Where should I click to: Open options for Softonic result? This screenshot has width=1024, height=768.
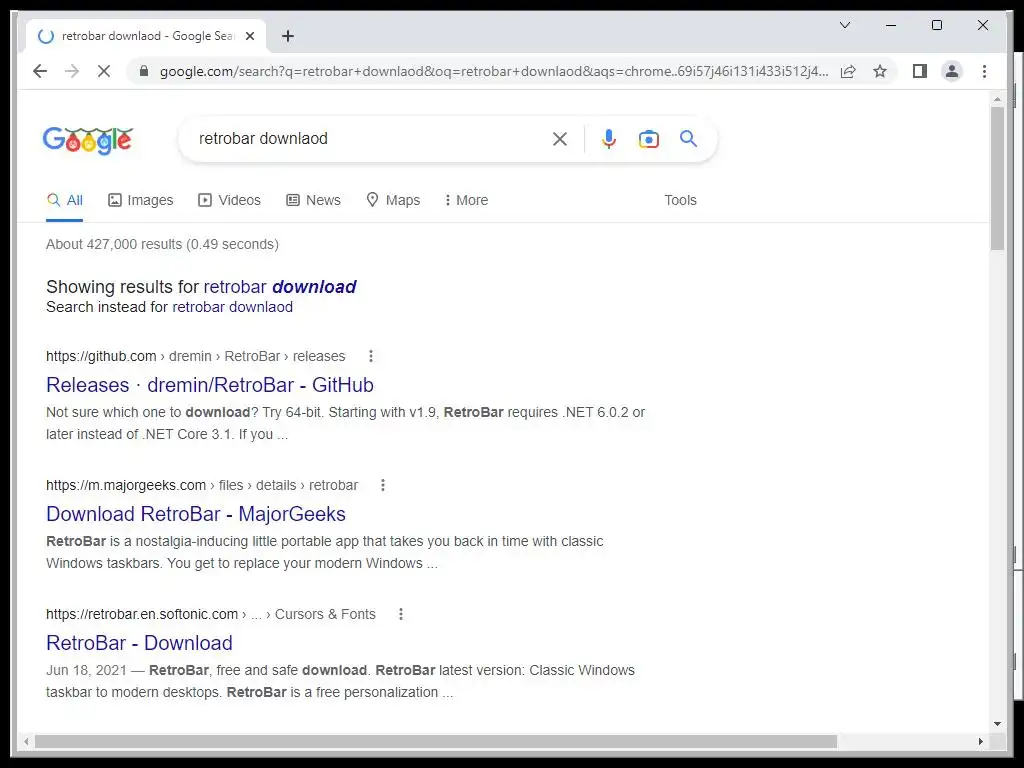point(401,614)
